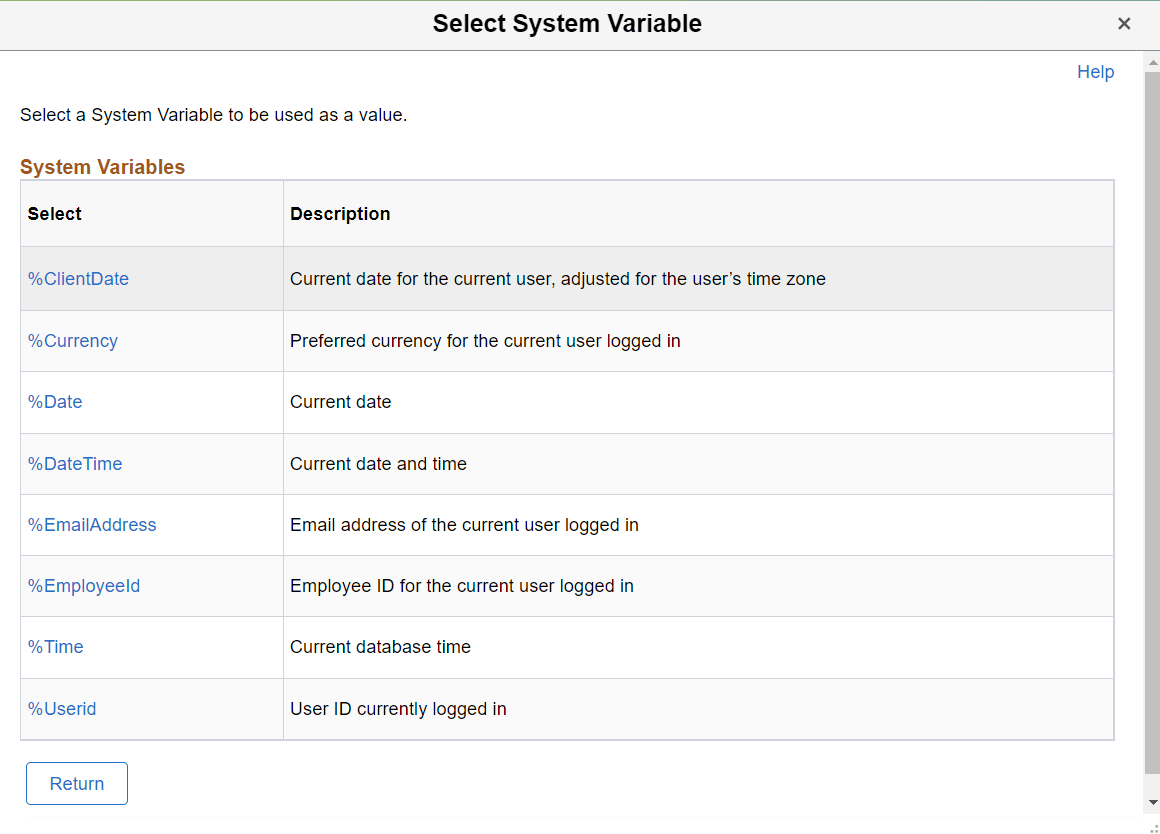1160x834 pixels.
Task: Click the Current database time description cell
Action: tap(380, 647)
